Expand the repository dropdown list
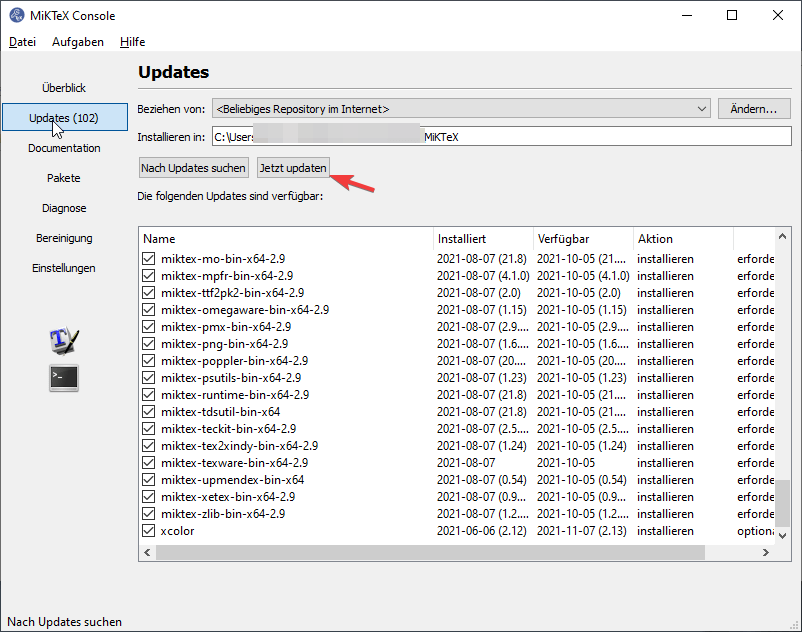 pyautogui.click(x=699, y=108)
